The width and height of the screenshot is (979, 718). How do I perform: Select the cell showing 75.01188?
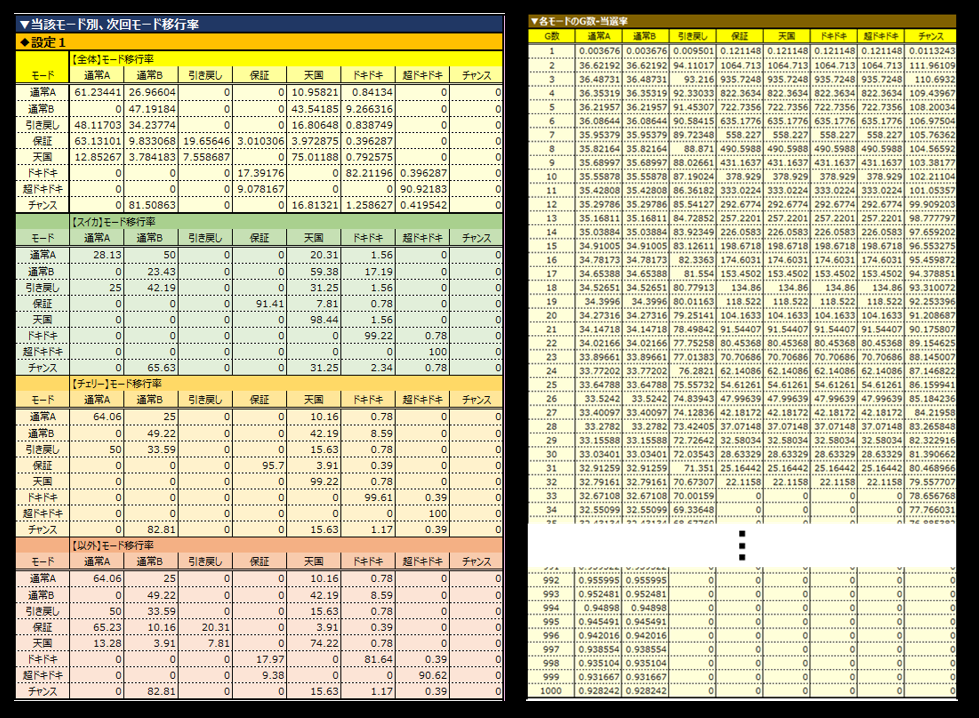314,157
